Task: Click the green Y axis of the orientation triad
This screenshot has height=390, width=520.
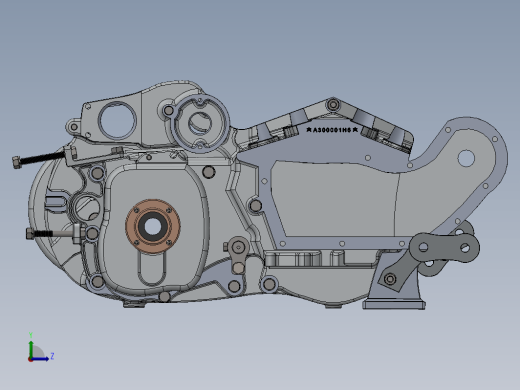Action: click(x=31, y=349)
